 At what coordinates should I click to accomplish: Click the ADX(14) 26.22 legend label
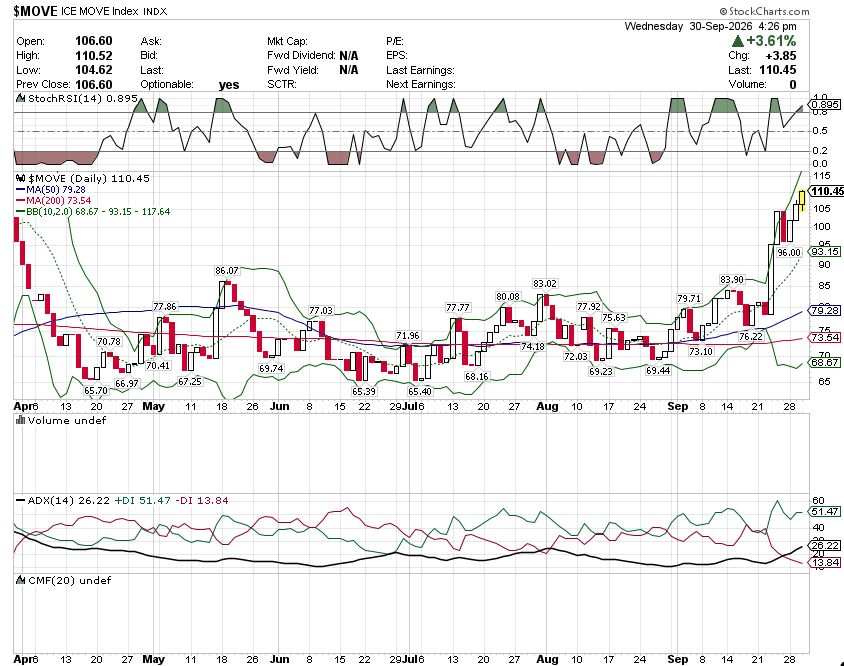(x=63, y=500)
